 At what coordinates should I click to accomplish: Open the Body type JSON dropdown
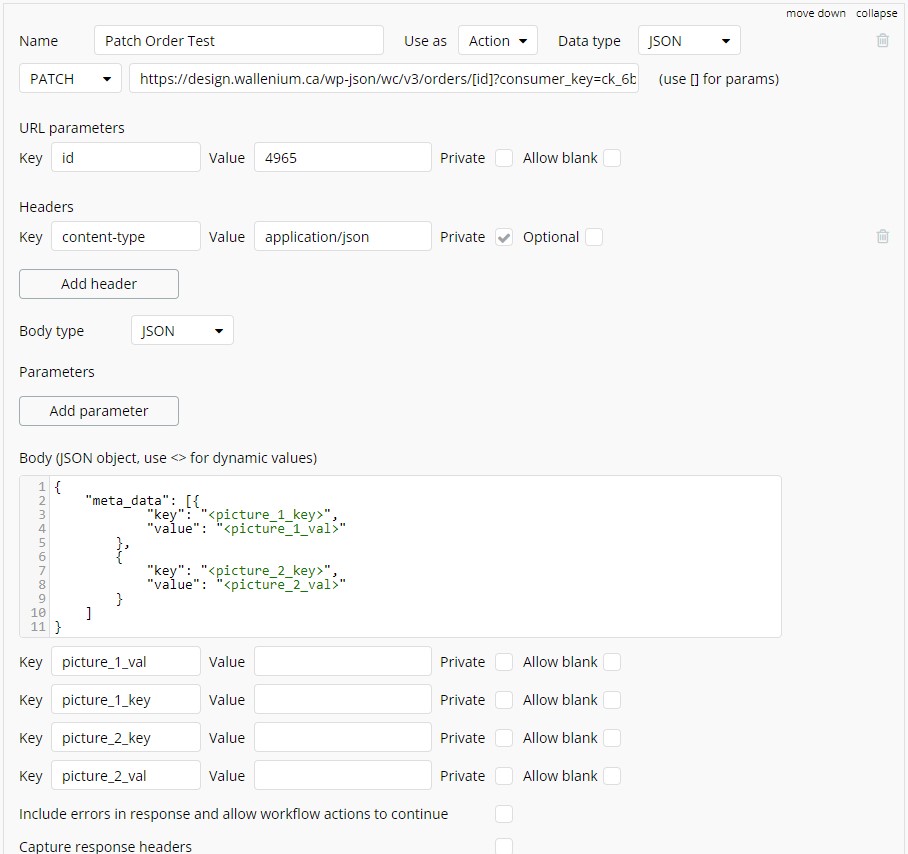coord(181,330)
